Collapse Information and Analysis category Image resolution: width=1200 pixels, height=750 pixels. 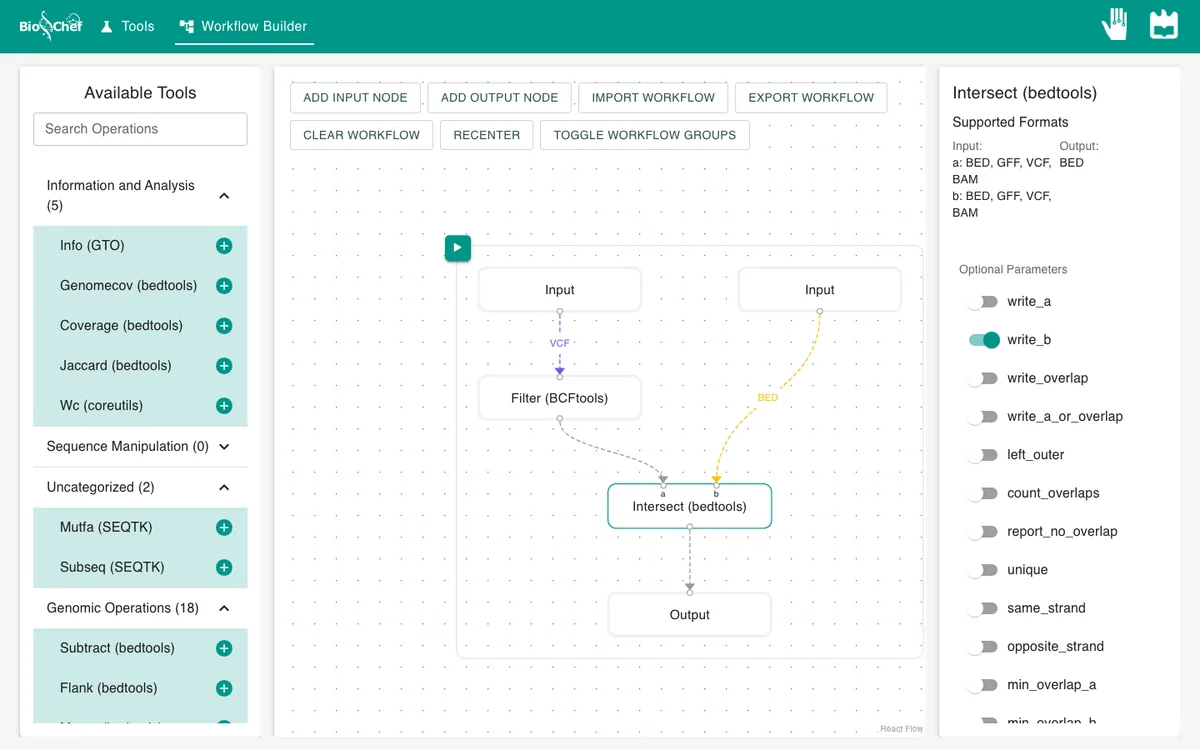point(224,196)
